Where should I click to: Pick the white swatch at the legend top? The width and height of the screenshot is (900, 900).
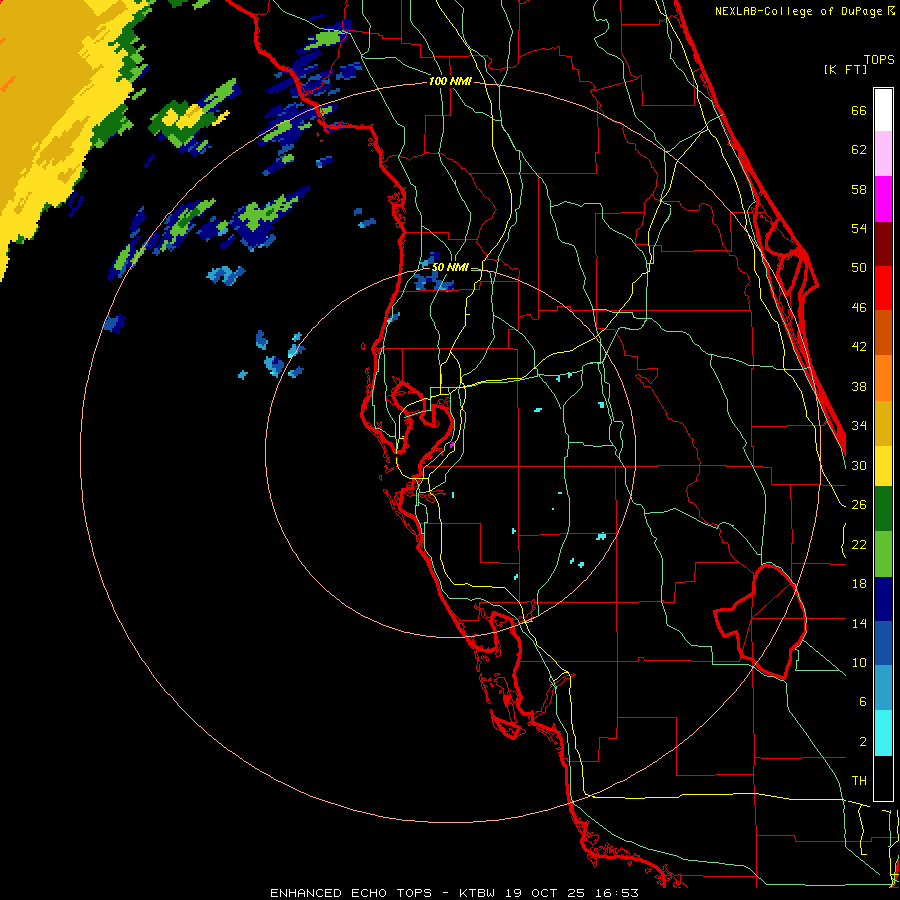point(883,110)
